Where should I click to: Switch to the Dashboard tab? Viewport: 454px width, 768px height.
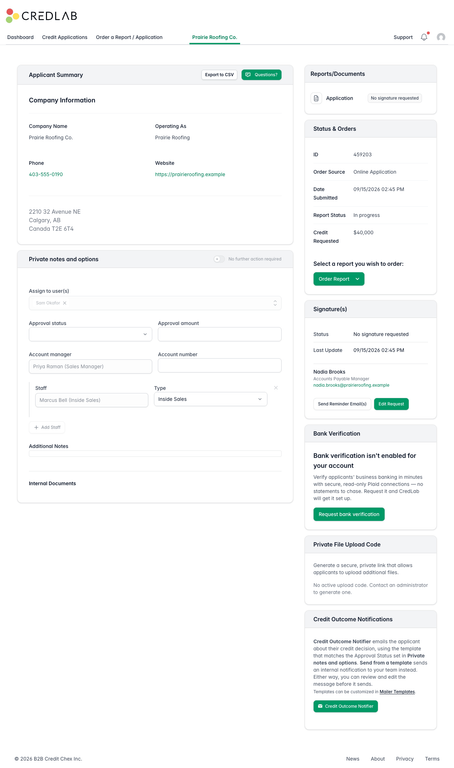21,37
